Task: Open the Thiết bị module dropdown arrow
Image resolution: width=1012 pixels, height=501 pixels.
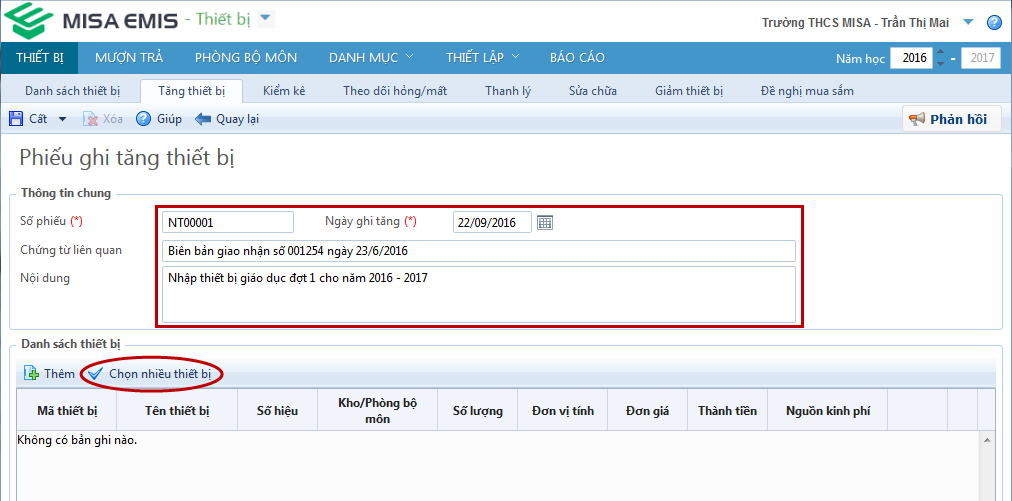Action: [x=266, y=19]
